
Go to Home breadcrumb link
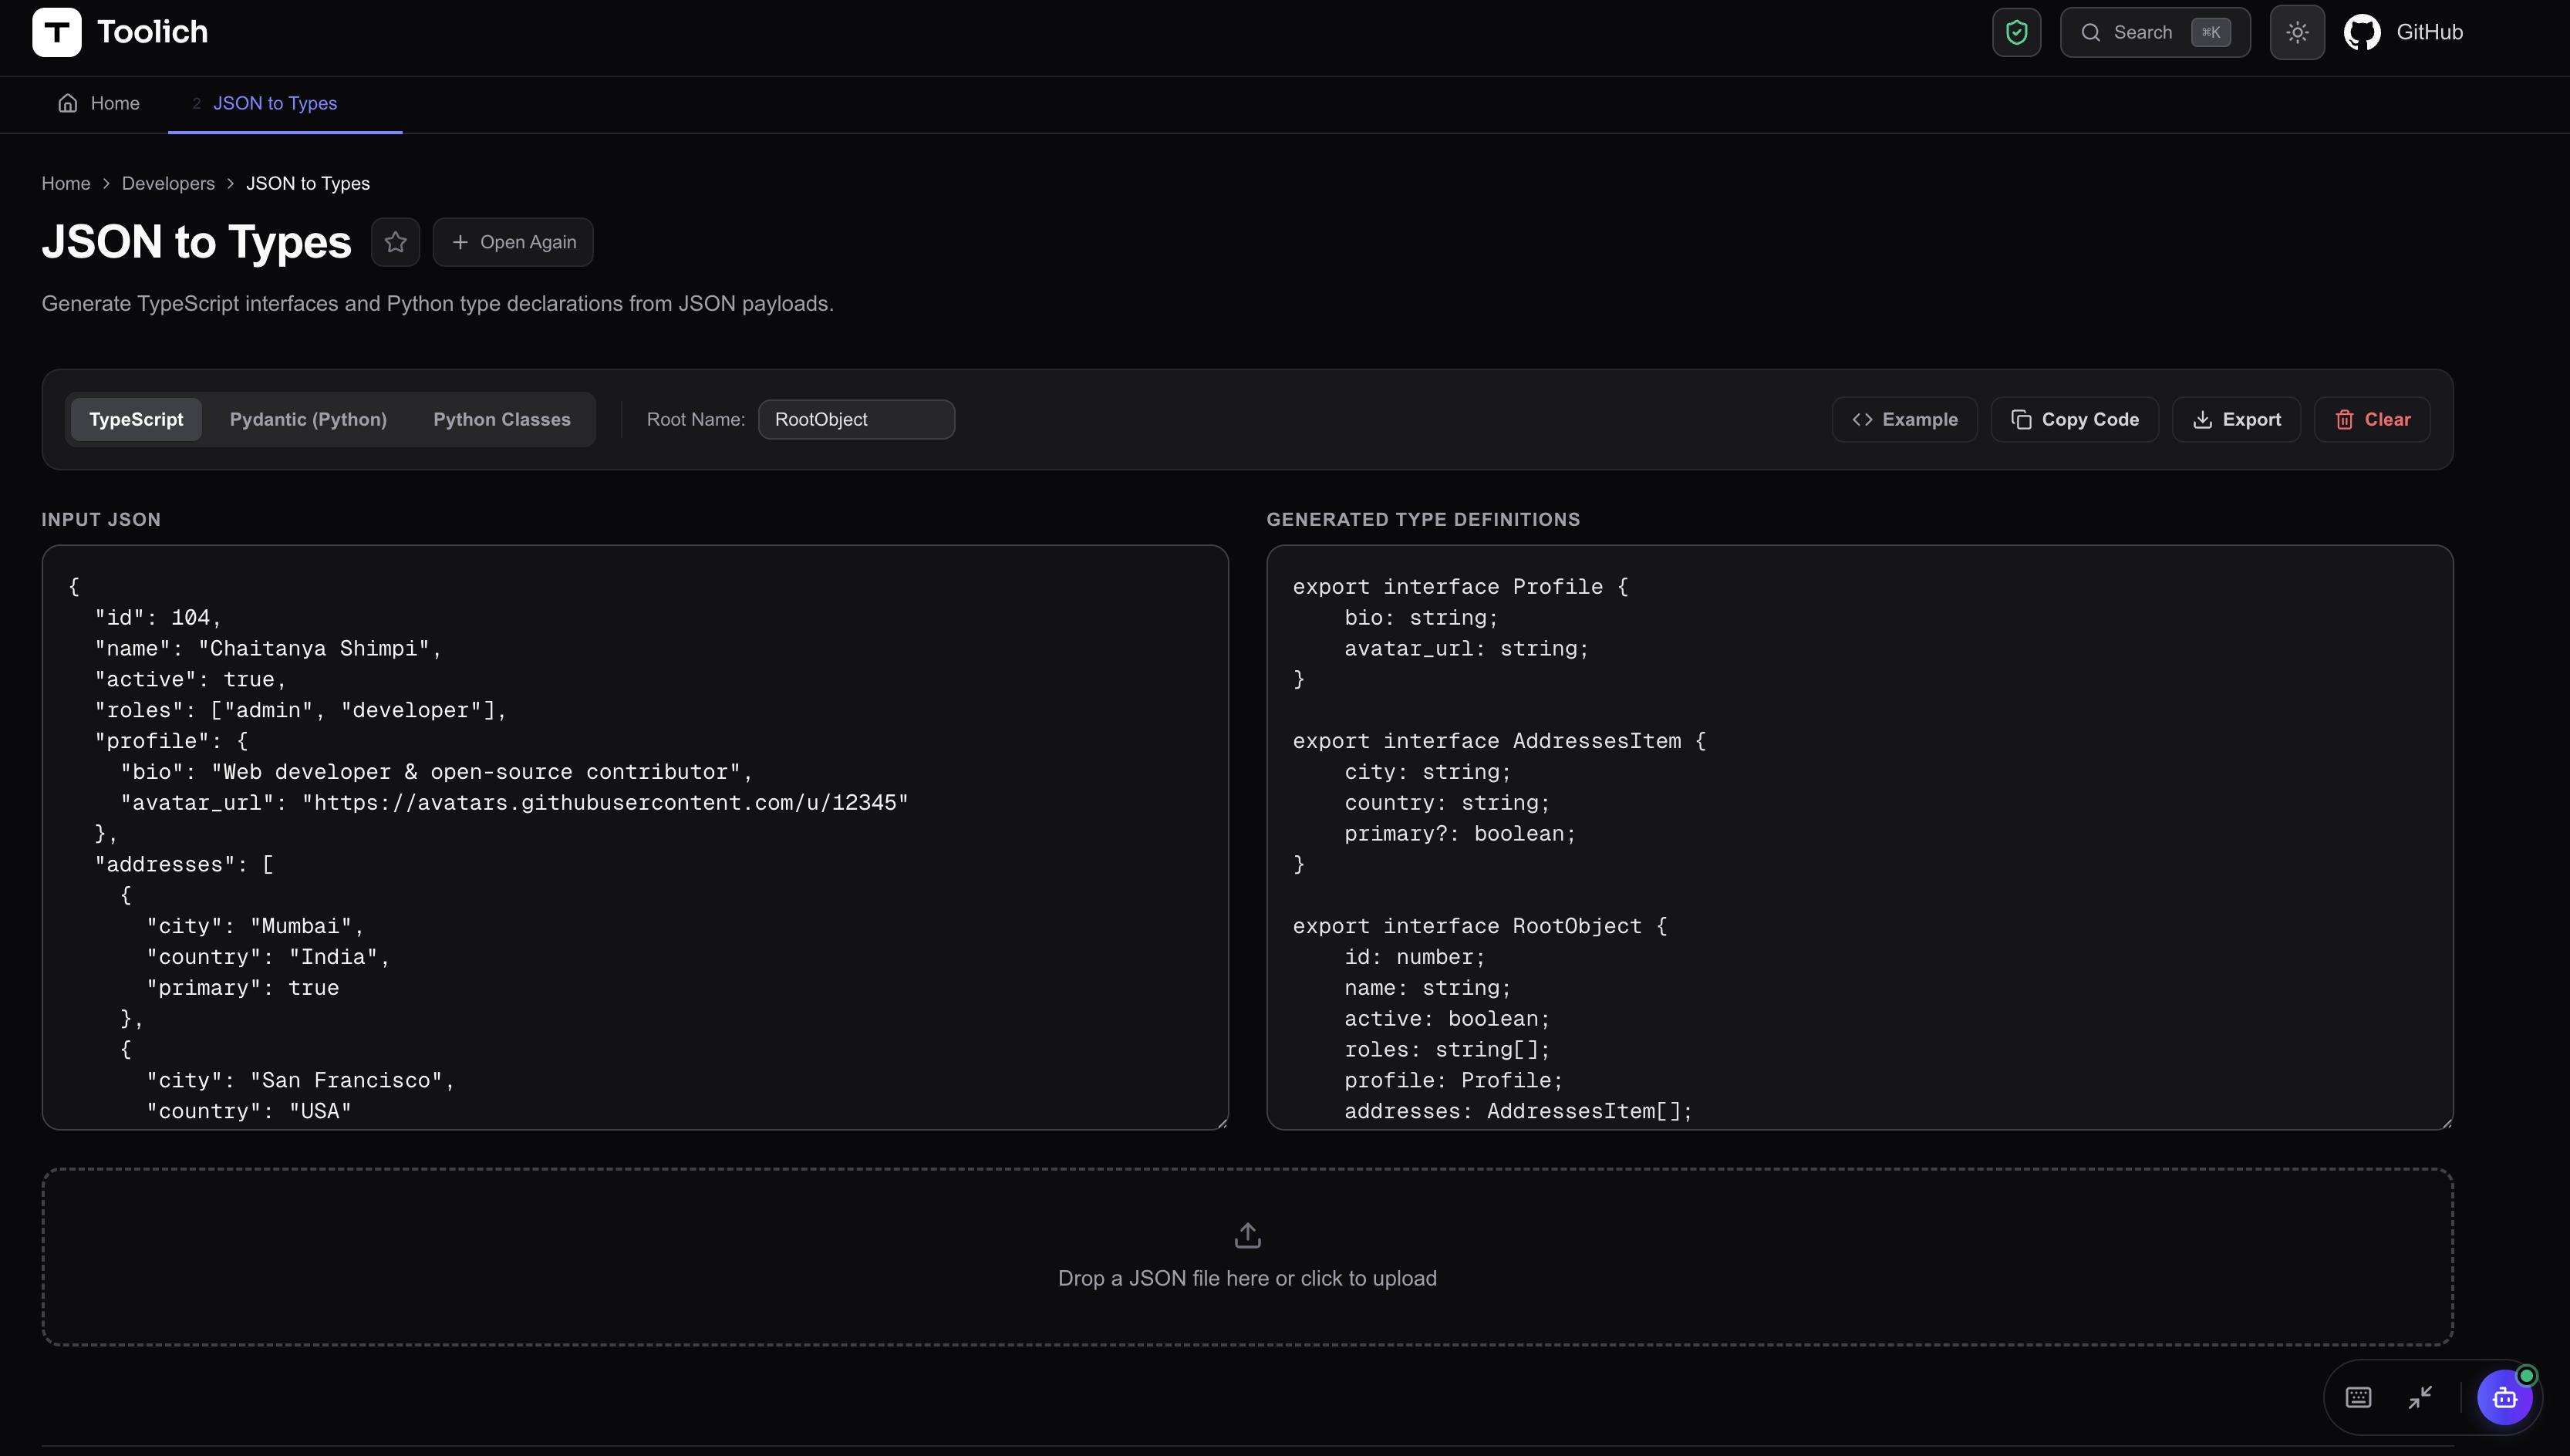[x=66, y=184]
